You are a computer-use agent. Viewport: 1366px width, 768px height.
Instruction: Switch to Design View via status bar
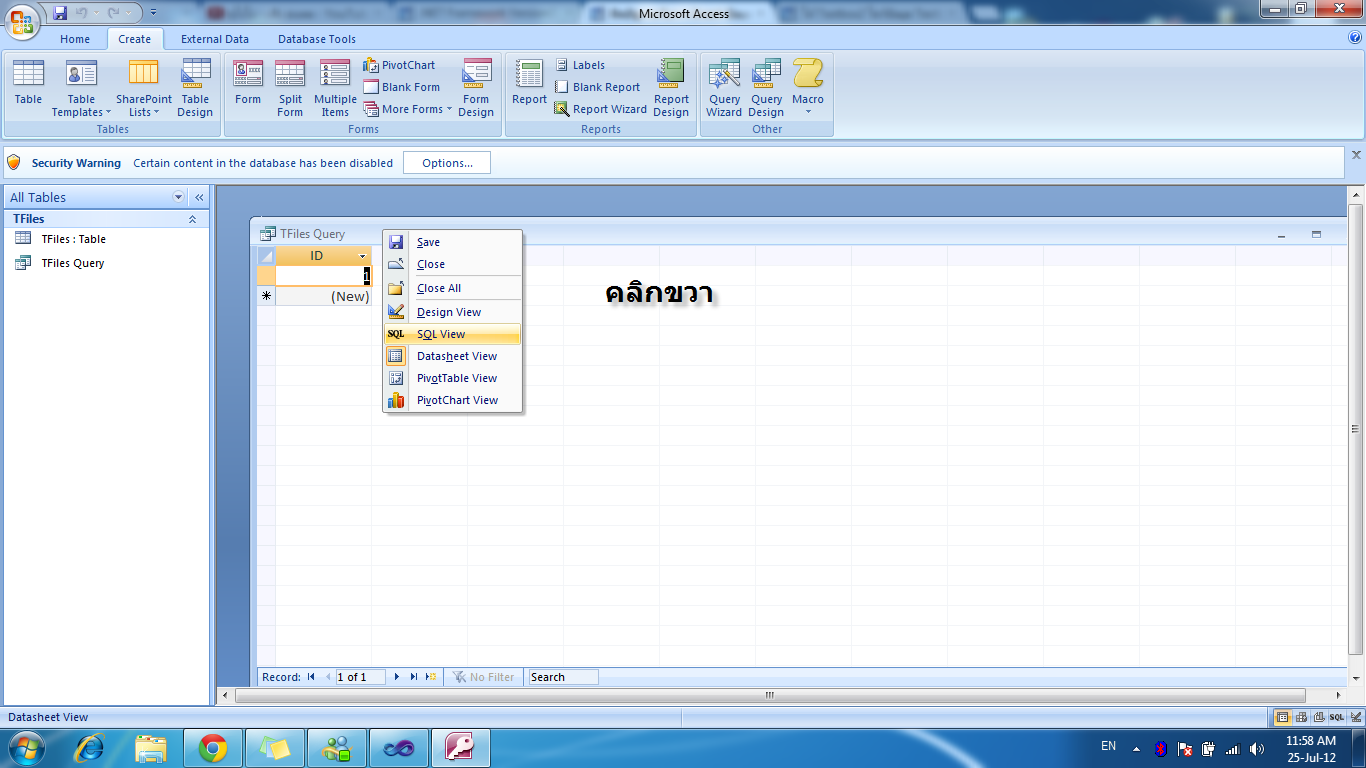pyautogui.click(x=1355, y=717)
